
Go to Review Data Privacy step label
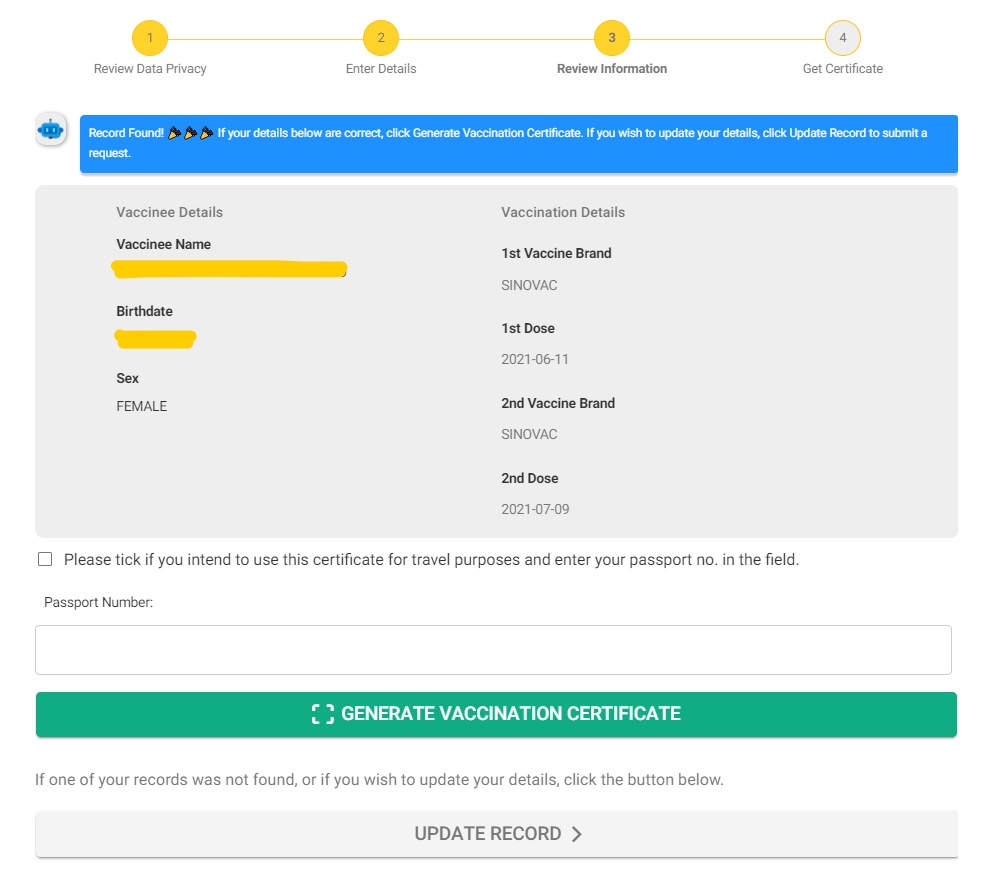(x=150, y=69)
